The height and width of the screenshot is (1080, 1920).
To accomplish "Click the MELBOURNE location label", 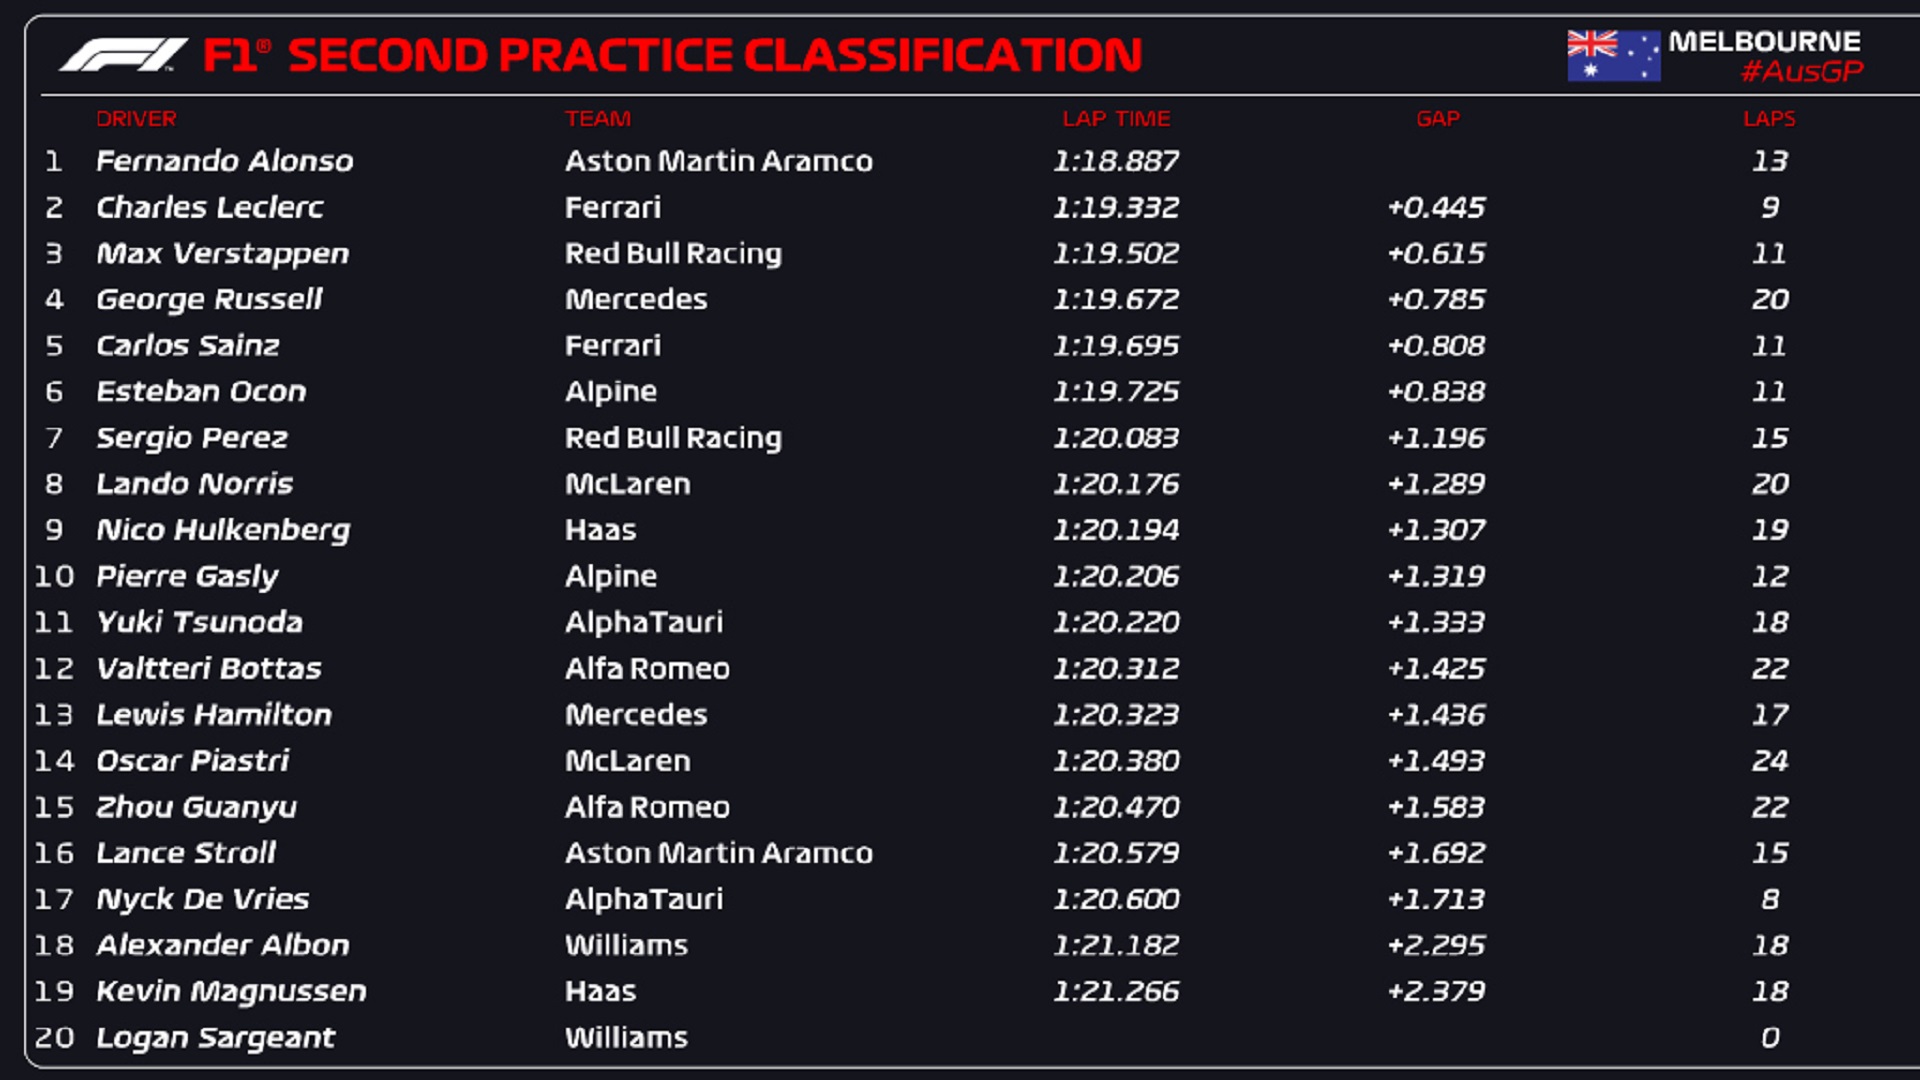I will pyautogui.click(x=1764, y=41).
